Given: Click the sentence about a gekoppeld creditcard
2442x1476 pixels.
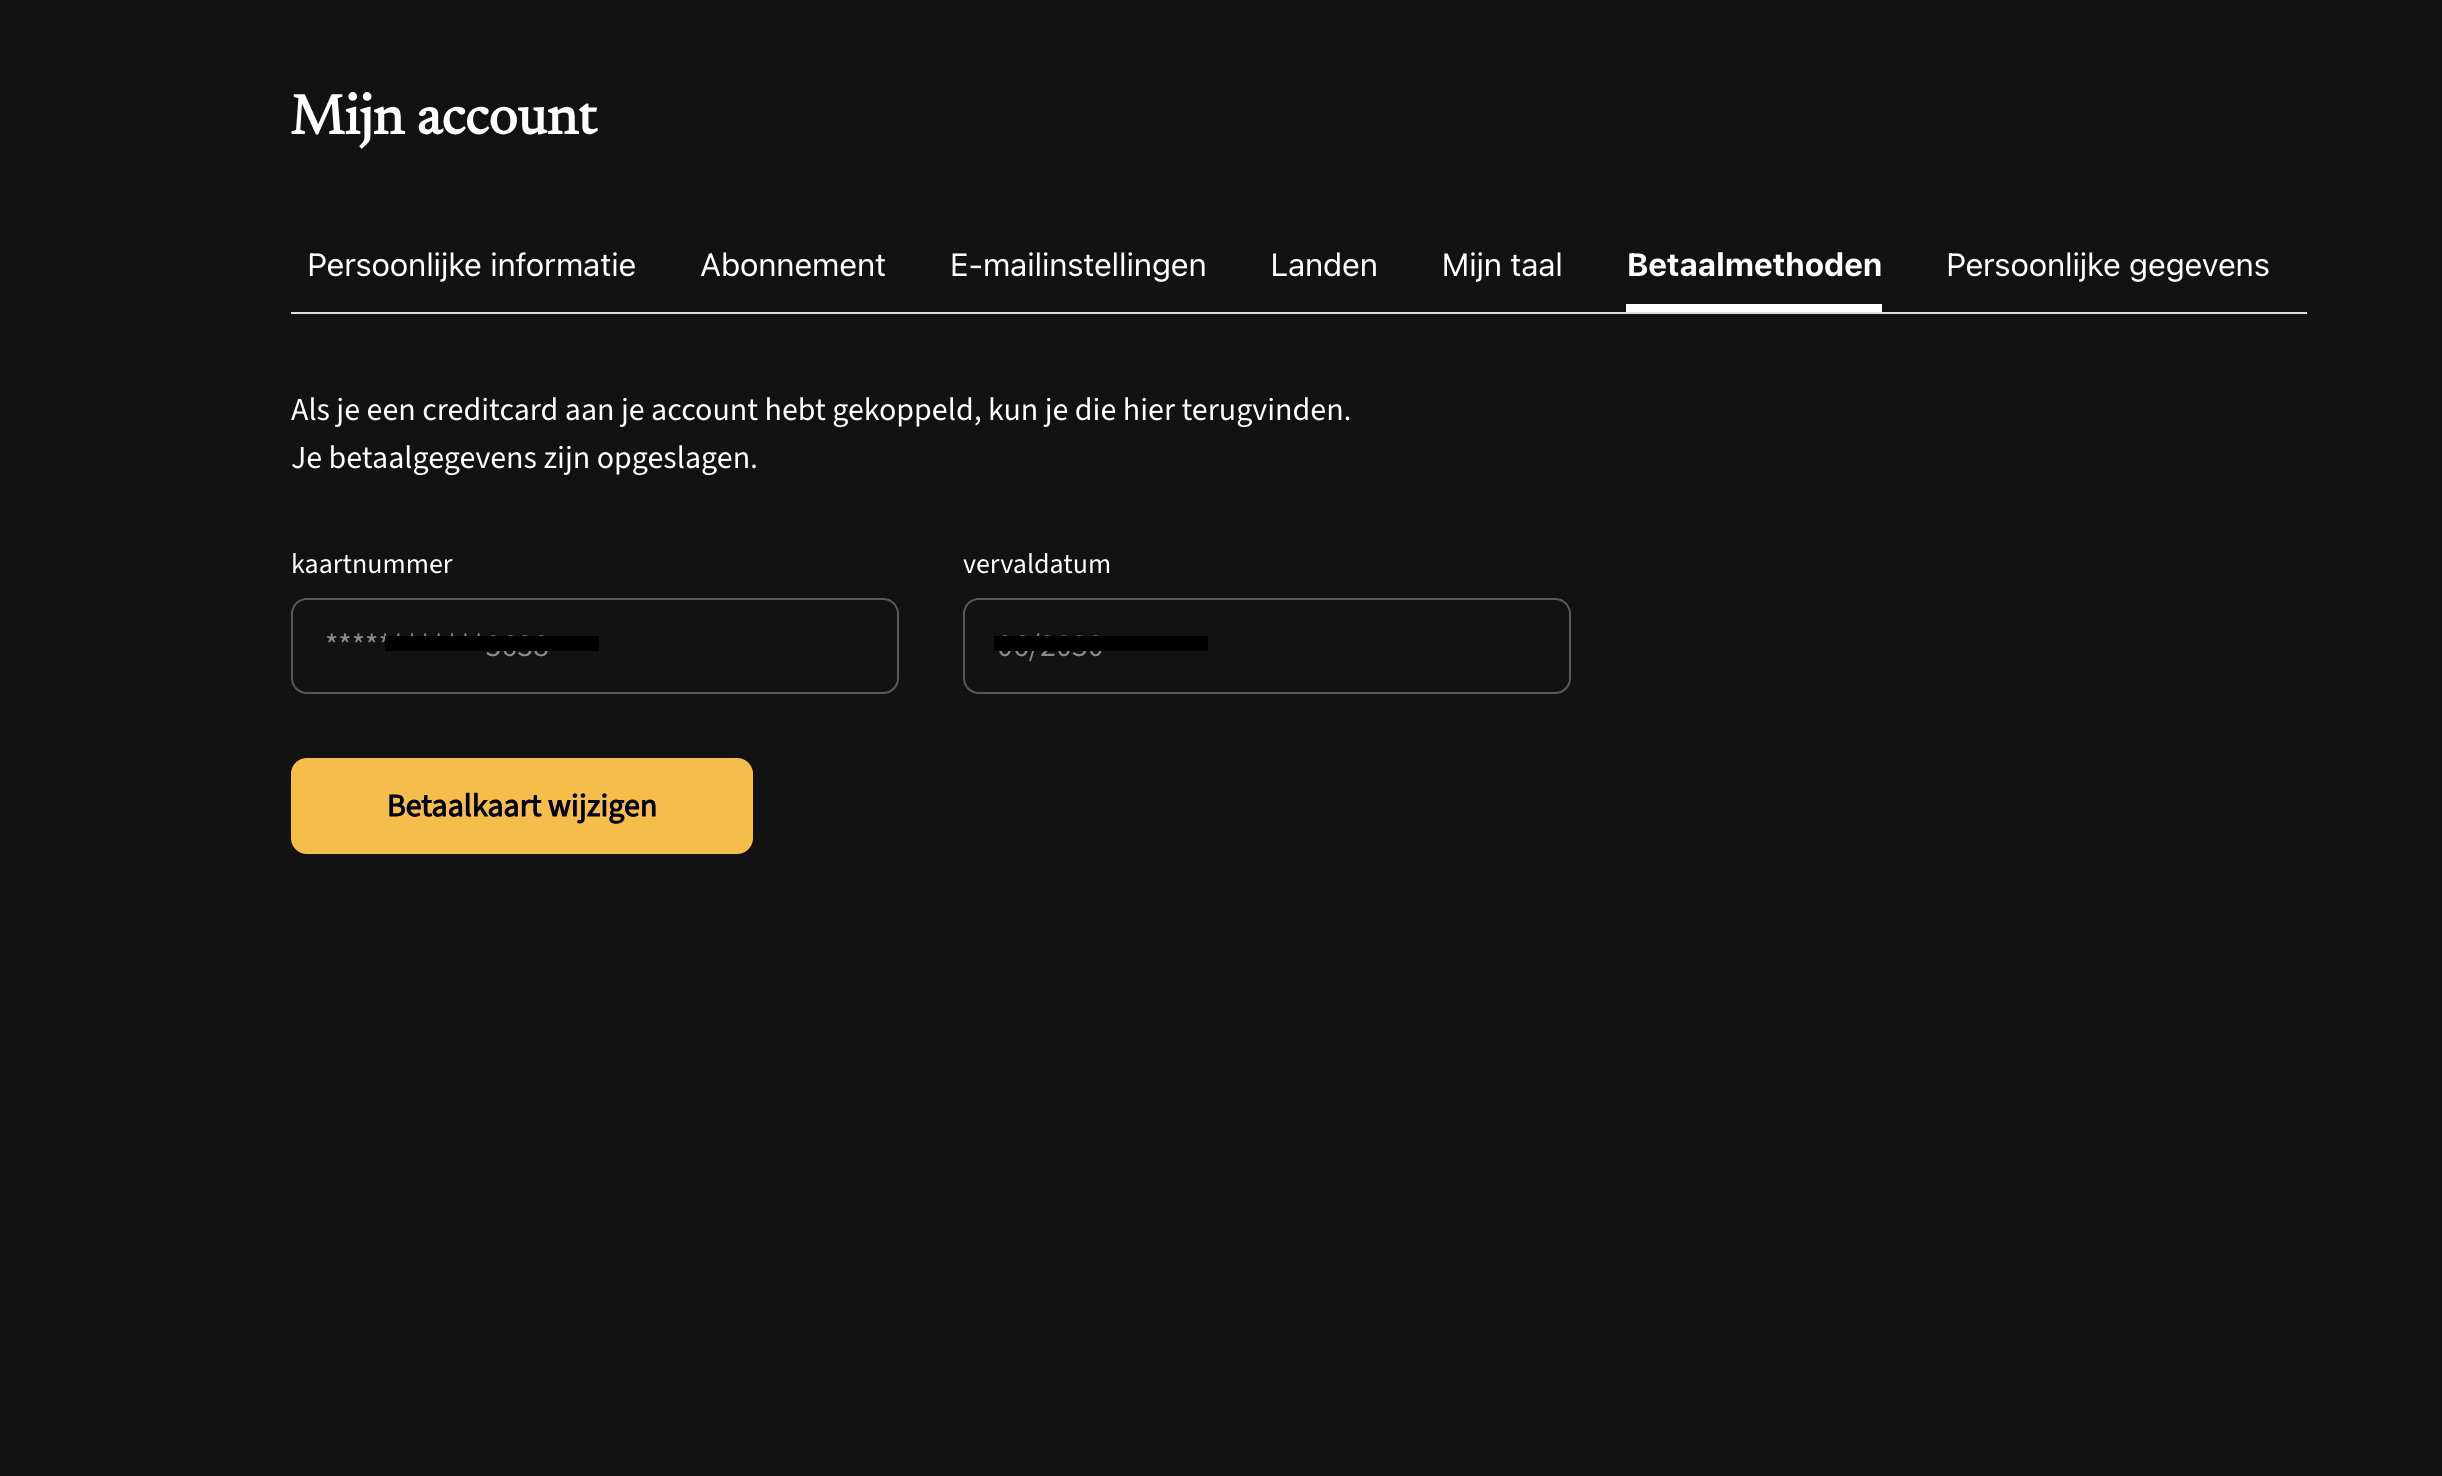Looking at the screenshot, I should tap(821, 410).
